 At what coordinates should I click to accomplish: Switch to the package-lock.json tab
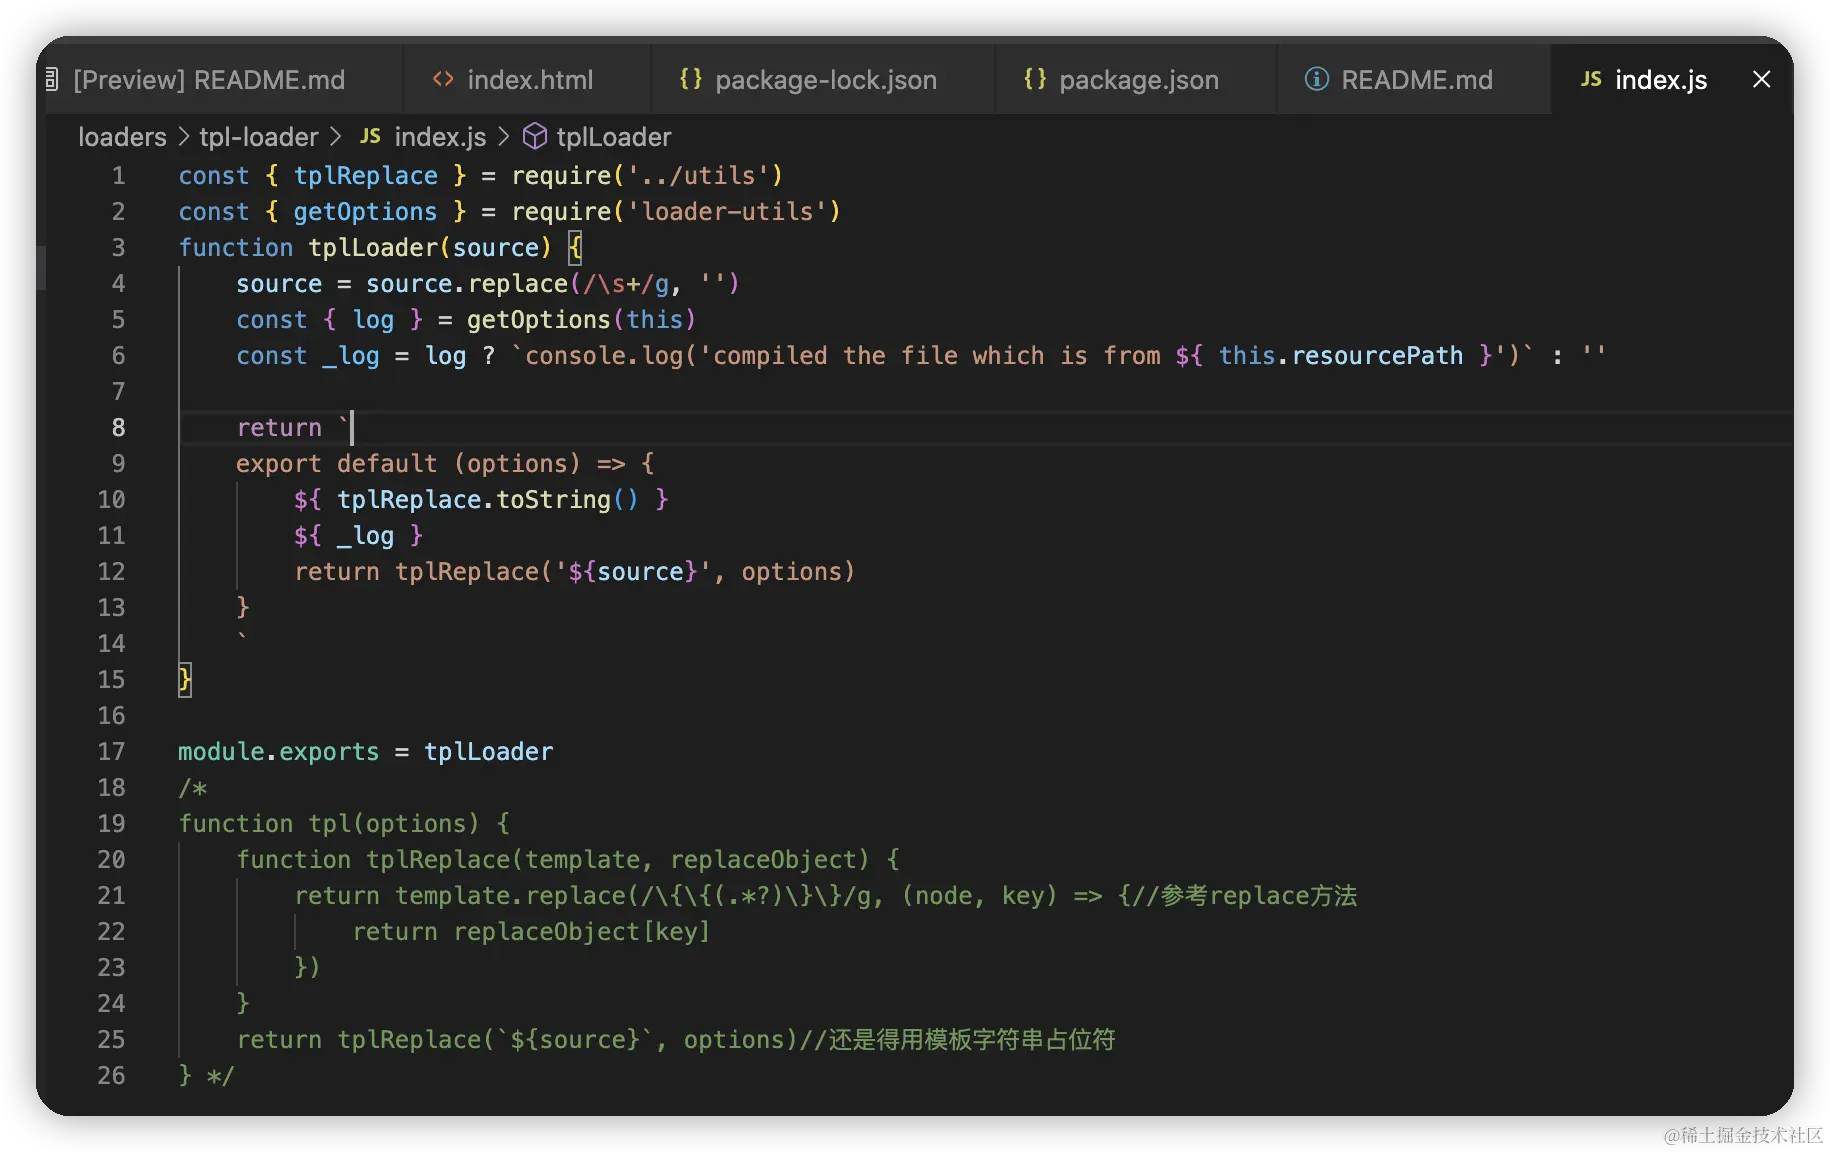pos(825,80)
